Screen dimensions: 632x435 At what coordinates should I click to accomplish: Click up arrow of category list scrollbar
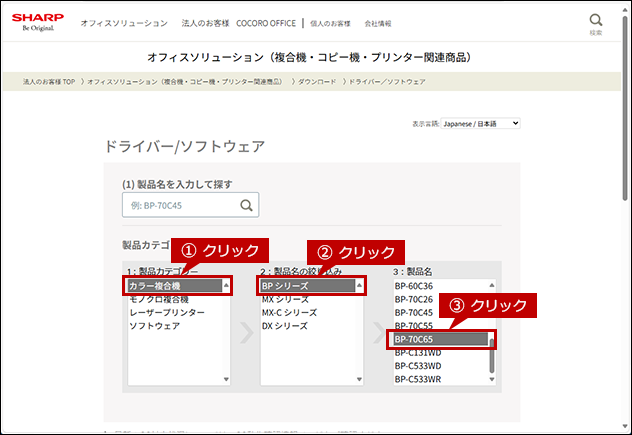(226, 285)
